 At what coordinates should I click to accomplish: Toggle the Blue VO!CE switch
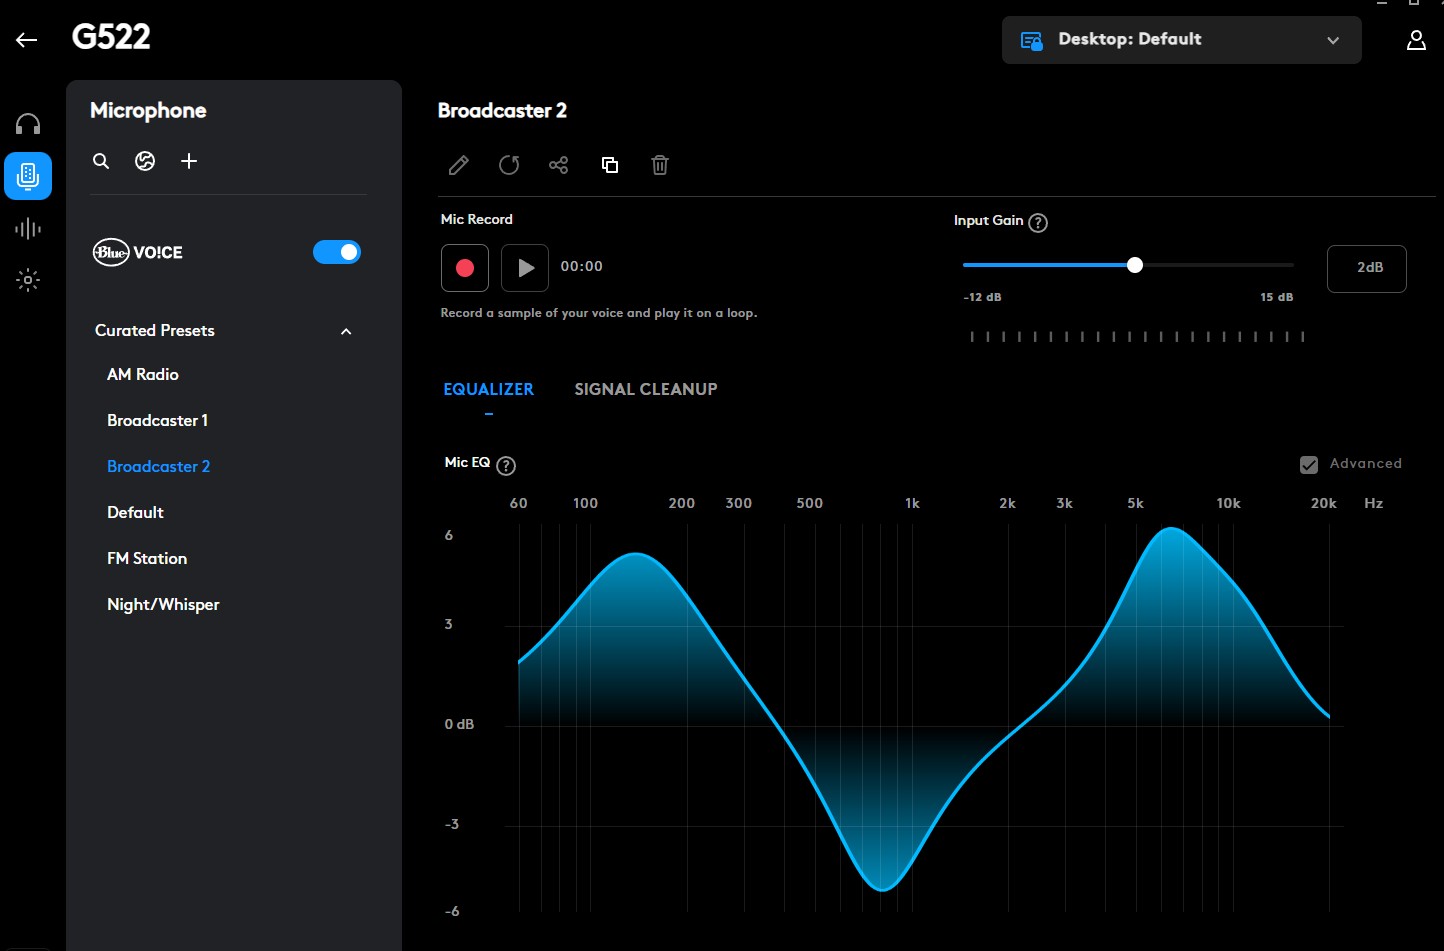point(337,252)
